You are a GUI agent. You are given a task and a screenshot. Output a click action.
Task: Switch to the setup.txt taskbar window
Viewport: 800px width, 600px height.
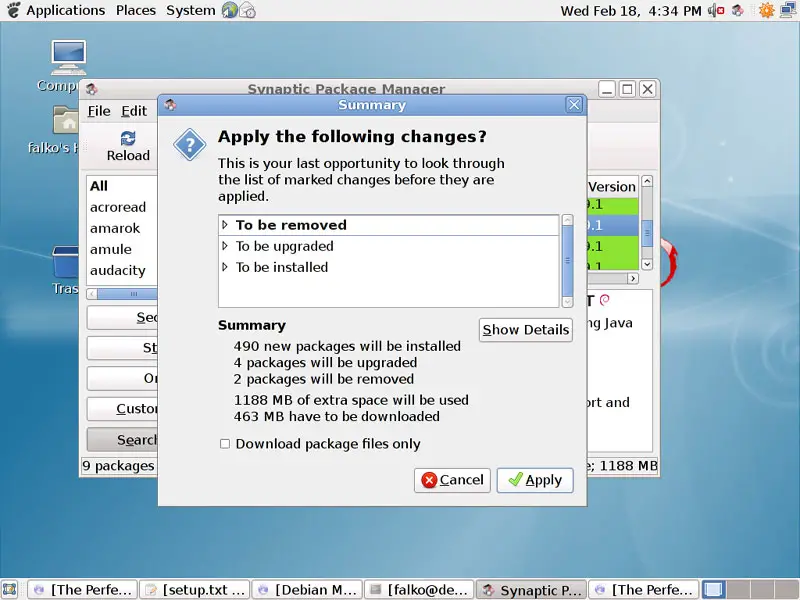click(195, 589)
